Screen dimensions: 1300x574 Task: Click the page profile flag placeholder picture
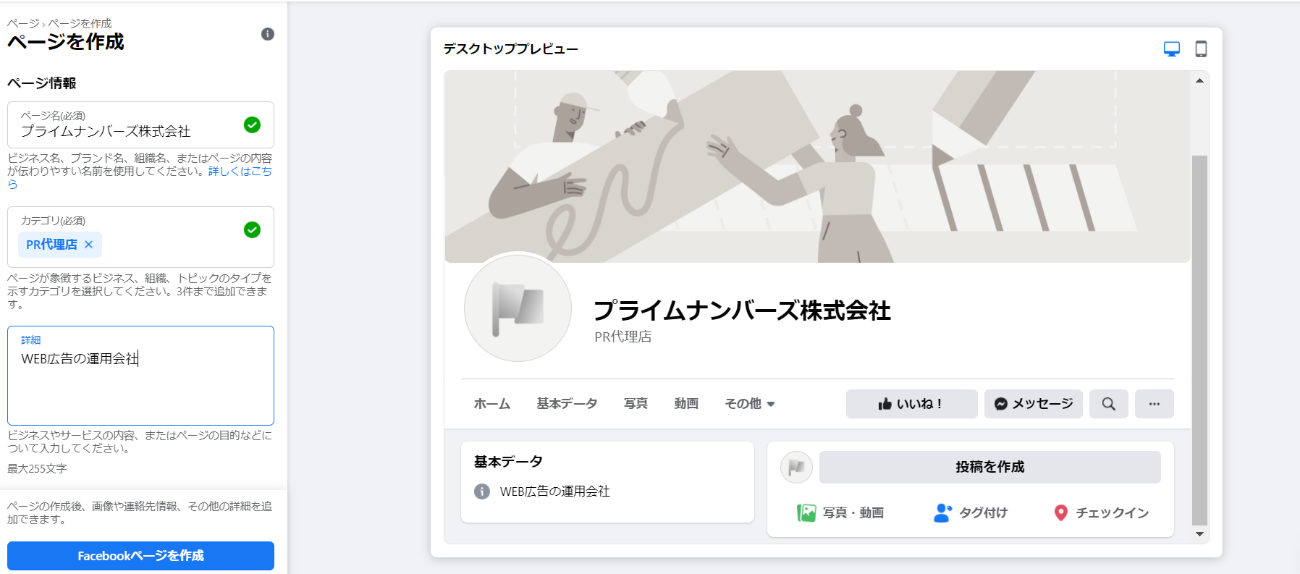click(518, 308)
